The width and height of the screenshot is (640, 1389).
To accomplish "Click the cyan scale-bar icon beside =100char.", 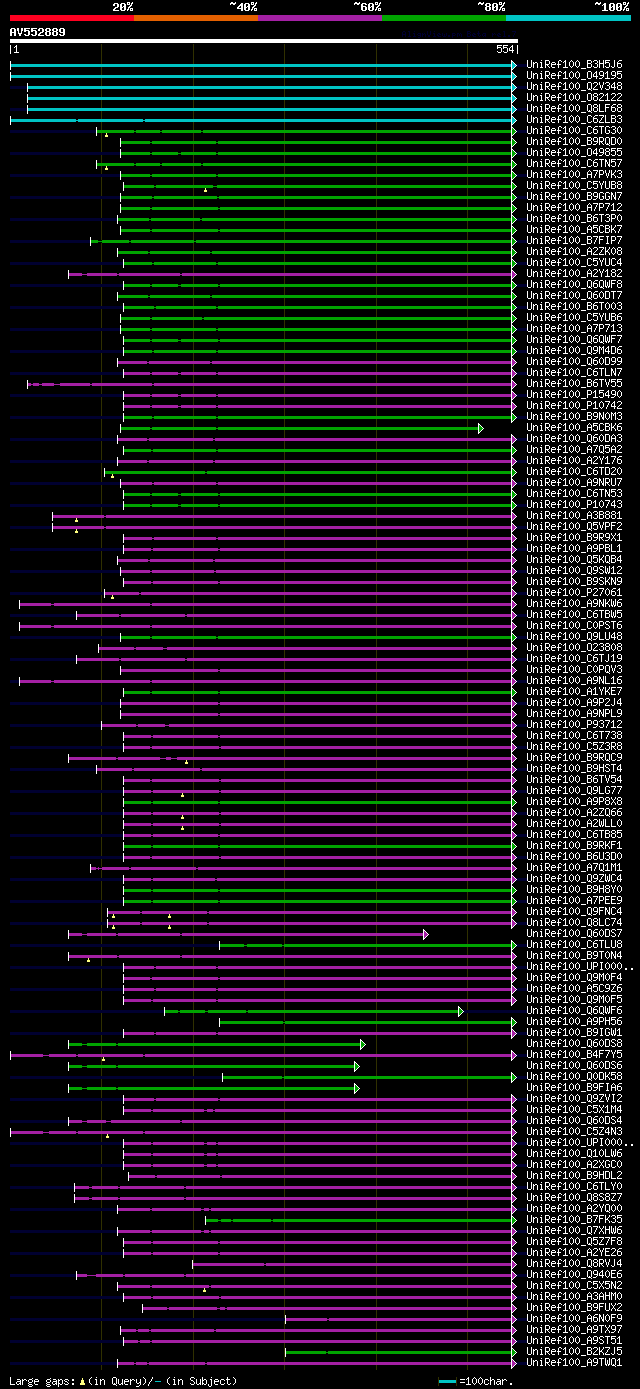I will (447, 1381).
